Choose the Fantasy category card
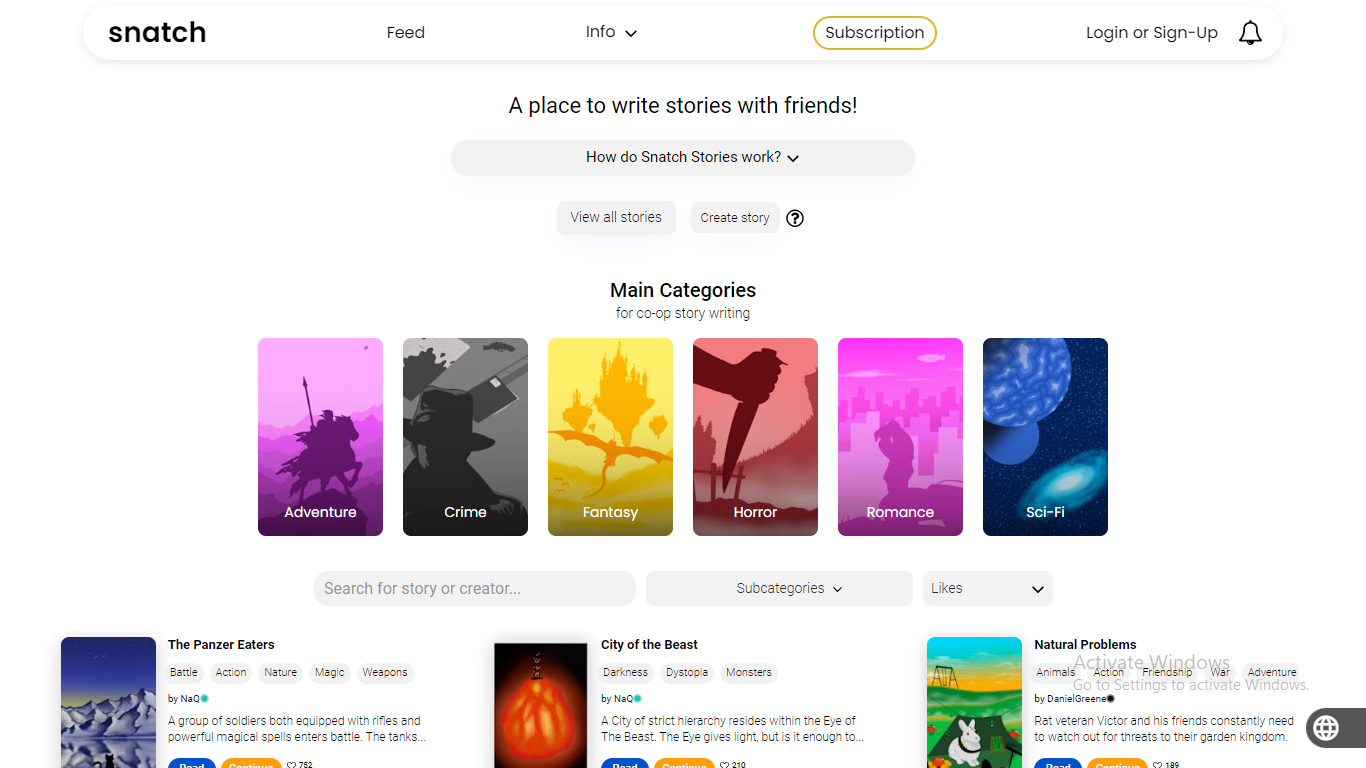 pos(610,436)
